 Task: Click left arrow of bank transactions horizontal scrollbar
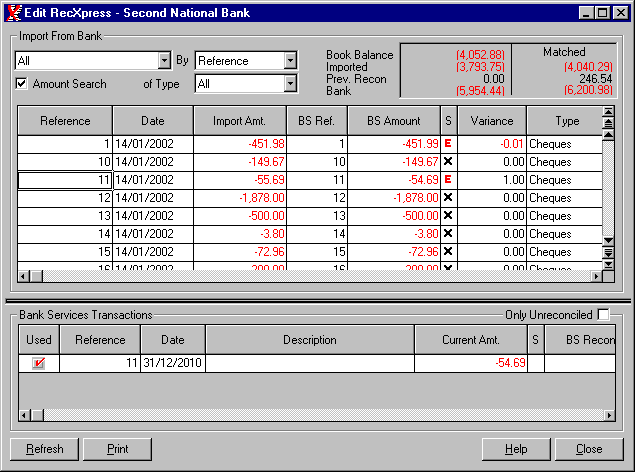coord(24,415)
